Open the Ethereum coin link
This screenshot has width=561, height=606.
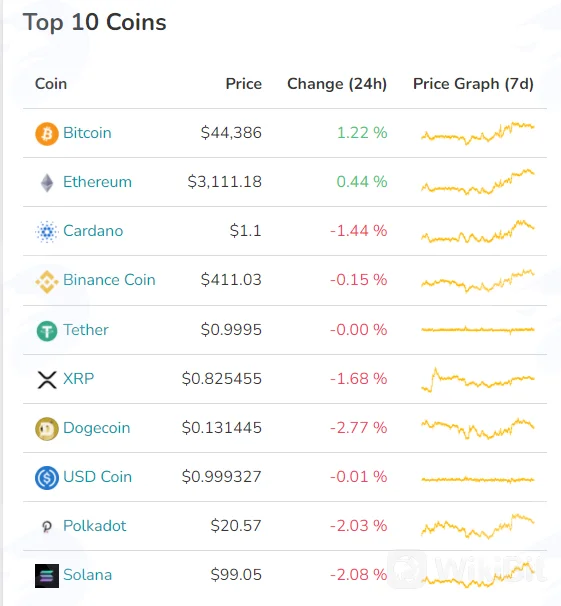(x=97, y=182)
